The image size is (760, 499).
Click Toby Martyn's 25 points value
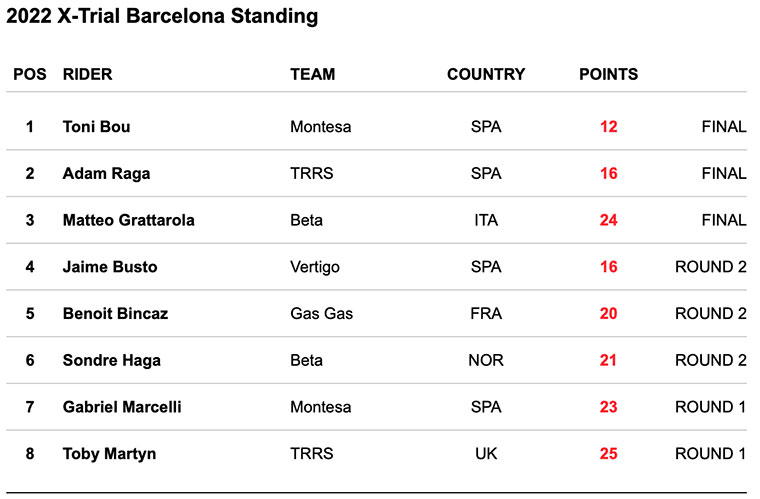pos(609,453)
